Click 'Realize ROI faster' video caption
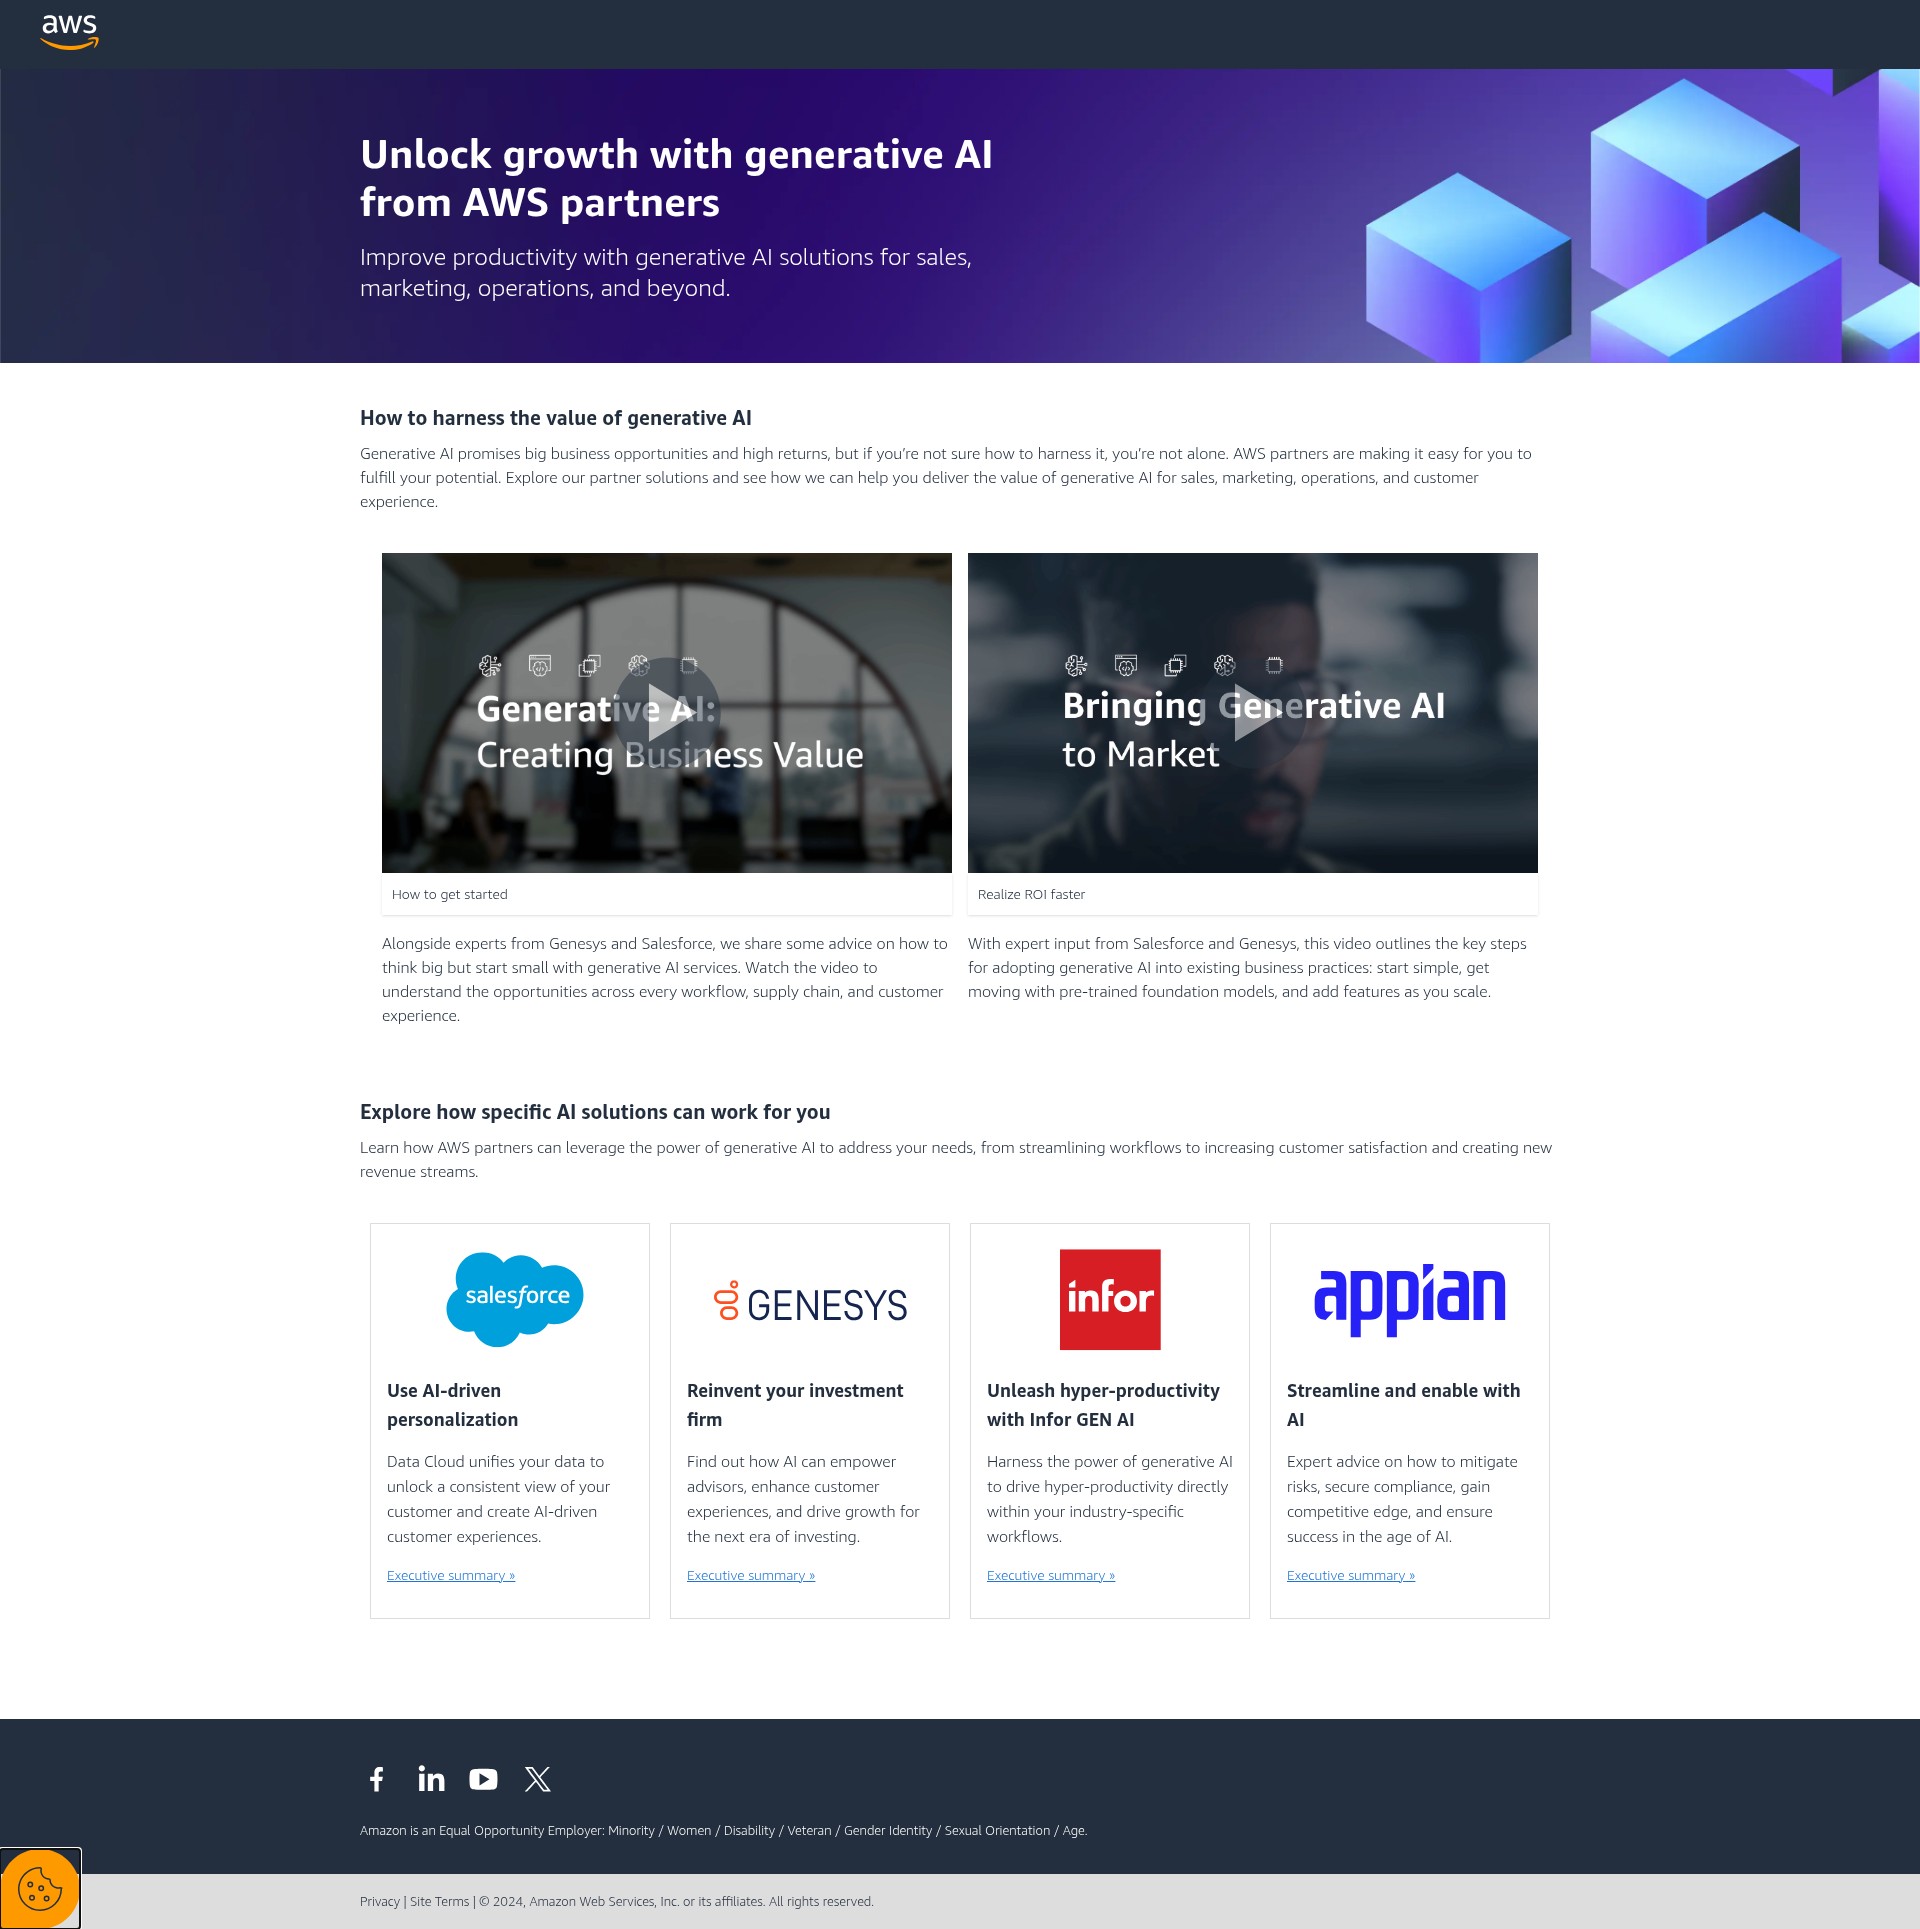Screen dimensions: 1920x1929 click(1031, 894)
